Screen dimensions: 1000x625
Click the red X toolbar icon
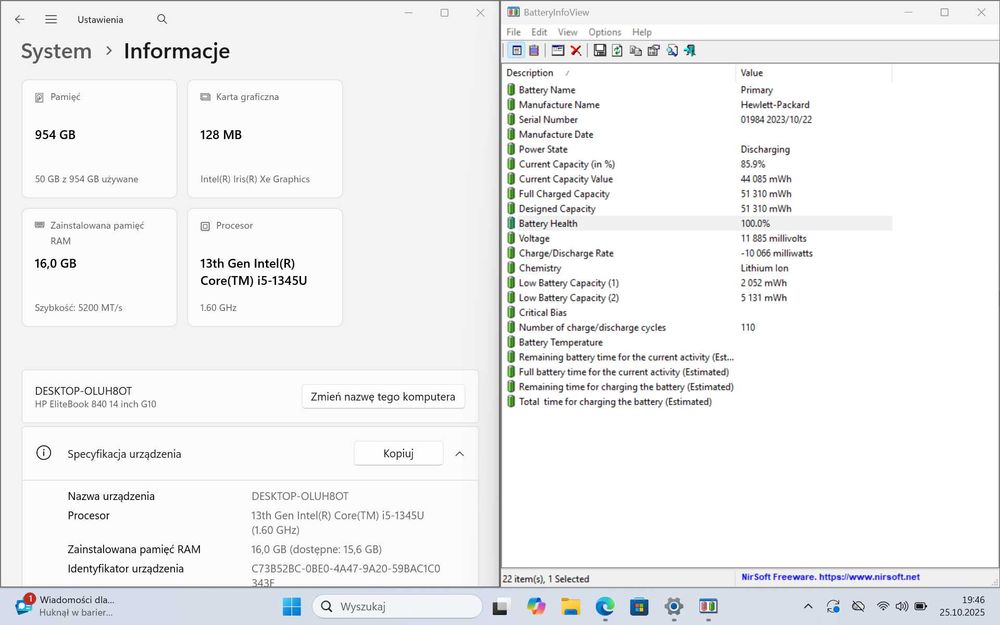point(576,50)
